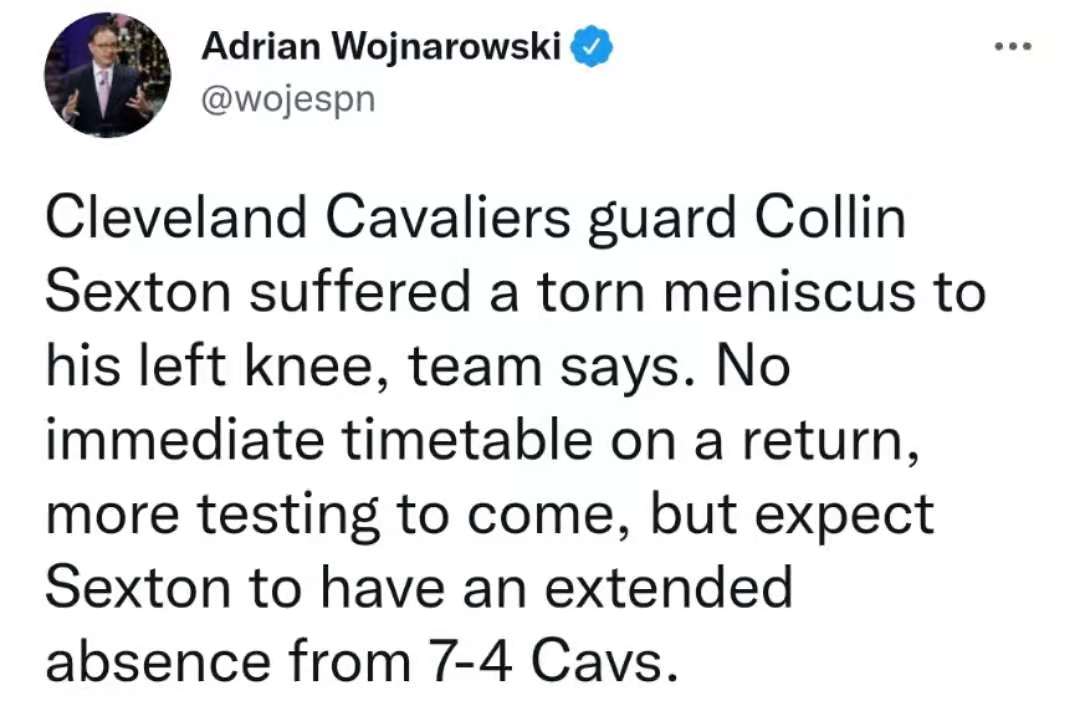The image size is (1080, 725).
Task: Open the tweet's three-dot more options menu
Action: click(1013, 47)
